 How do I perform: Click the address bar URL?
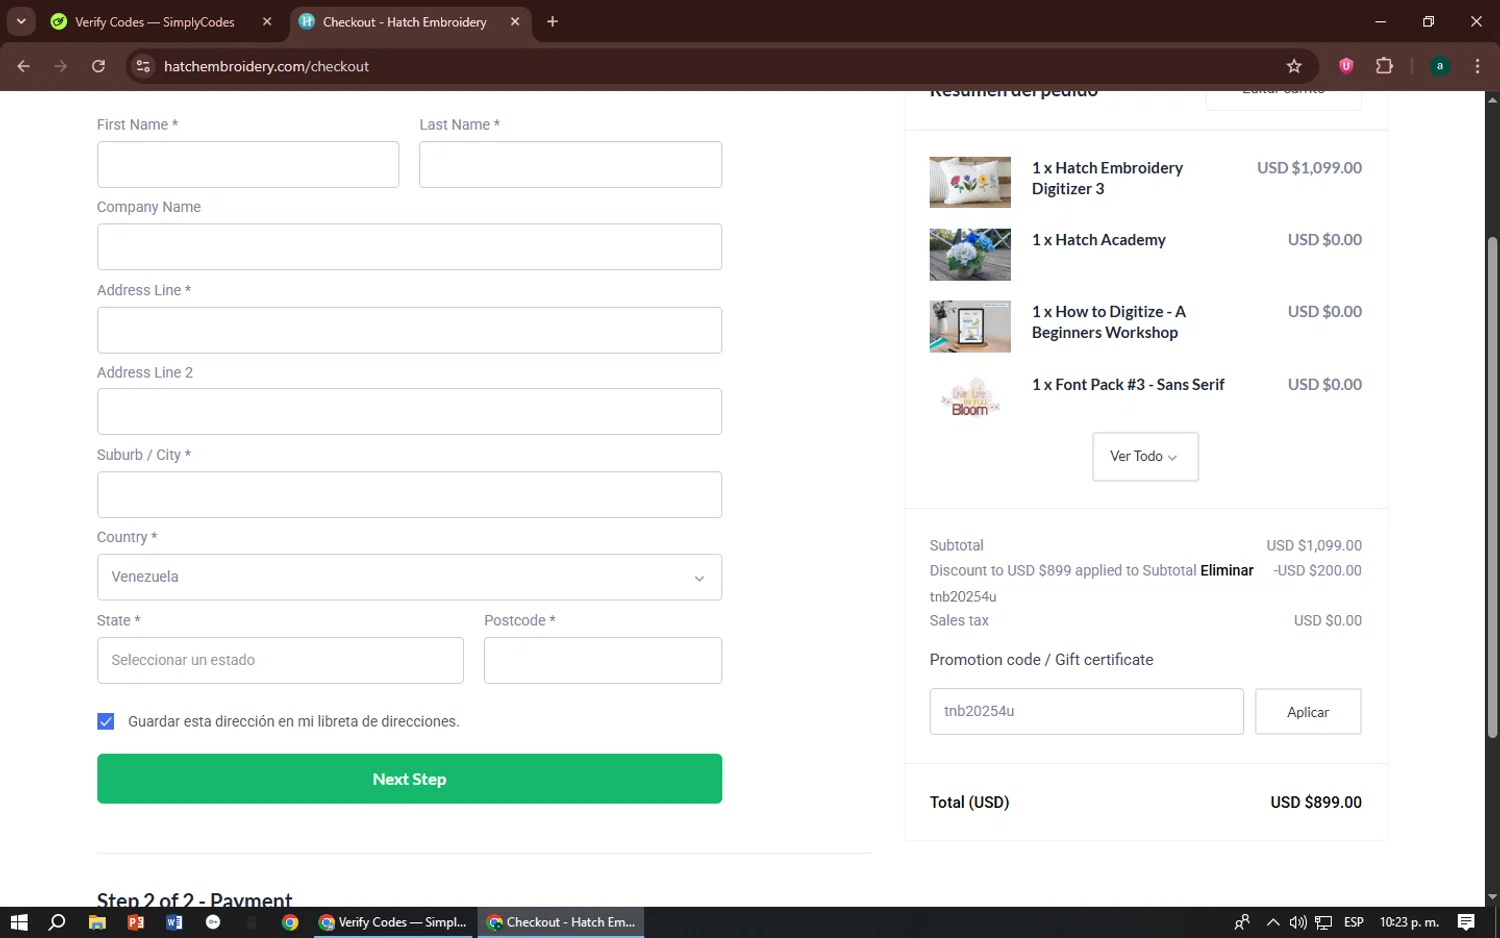tap(266, 66)
